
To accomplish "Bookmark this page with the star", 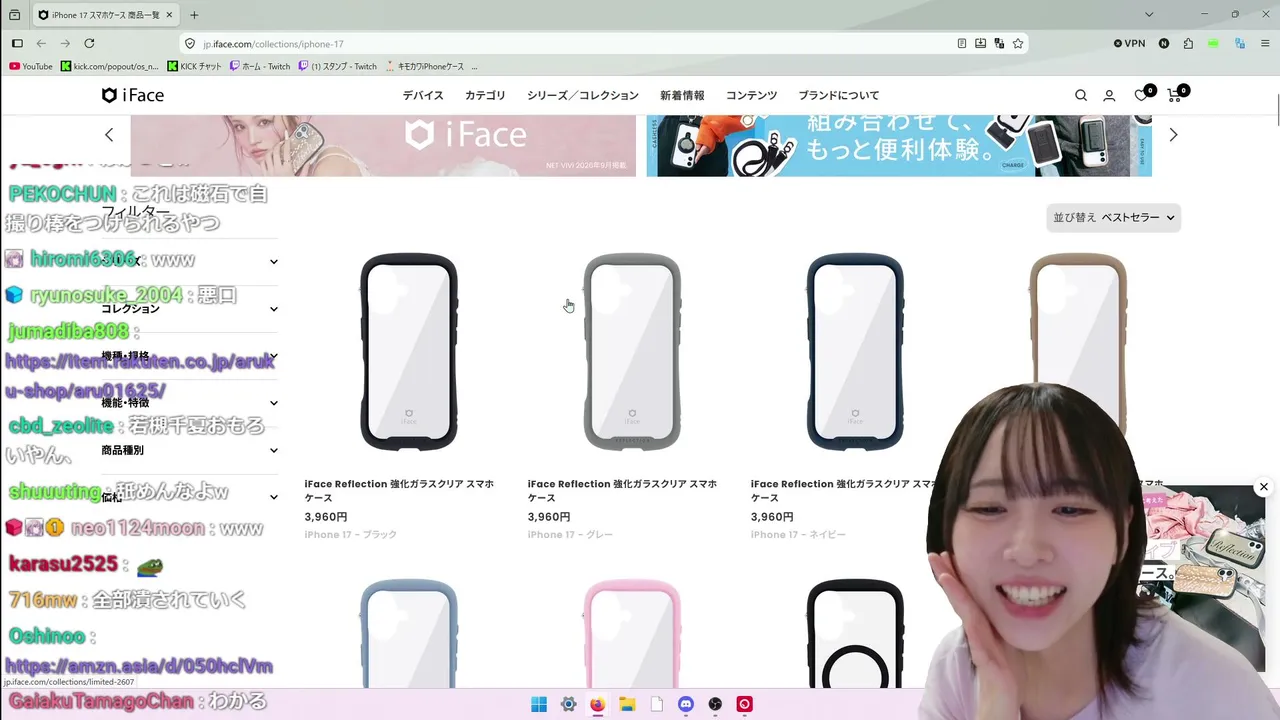I will [x=1018, y=44].
